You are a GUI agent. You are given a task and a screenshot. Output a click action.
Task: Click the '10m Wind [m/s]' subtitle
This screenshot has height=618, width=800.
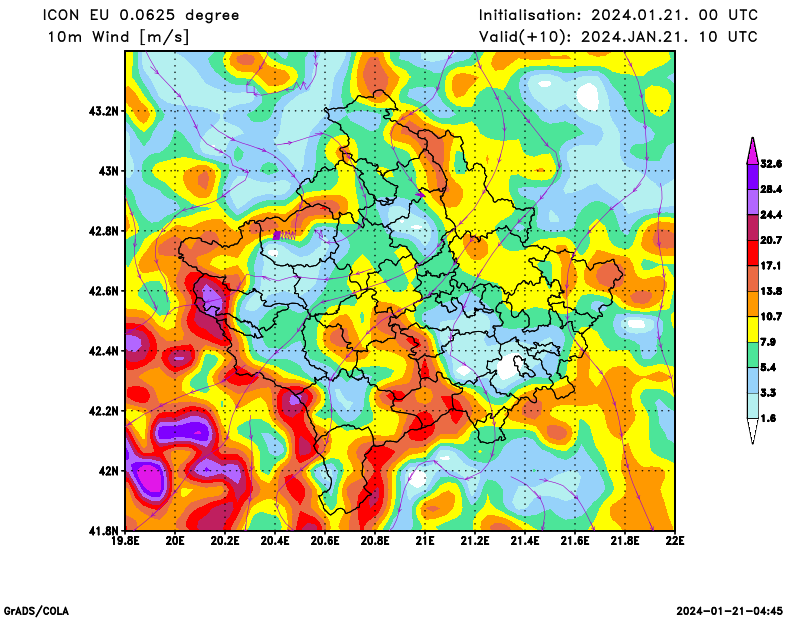(118, 37)
